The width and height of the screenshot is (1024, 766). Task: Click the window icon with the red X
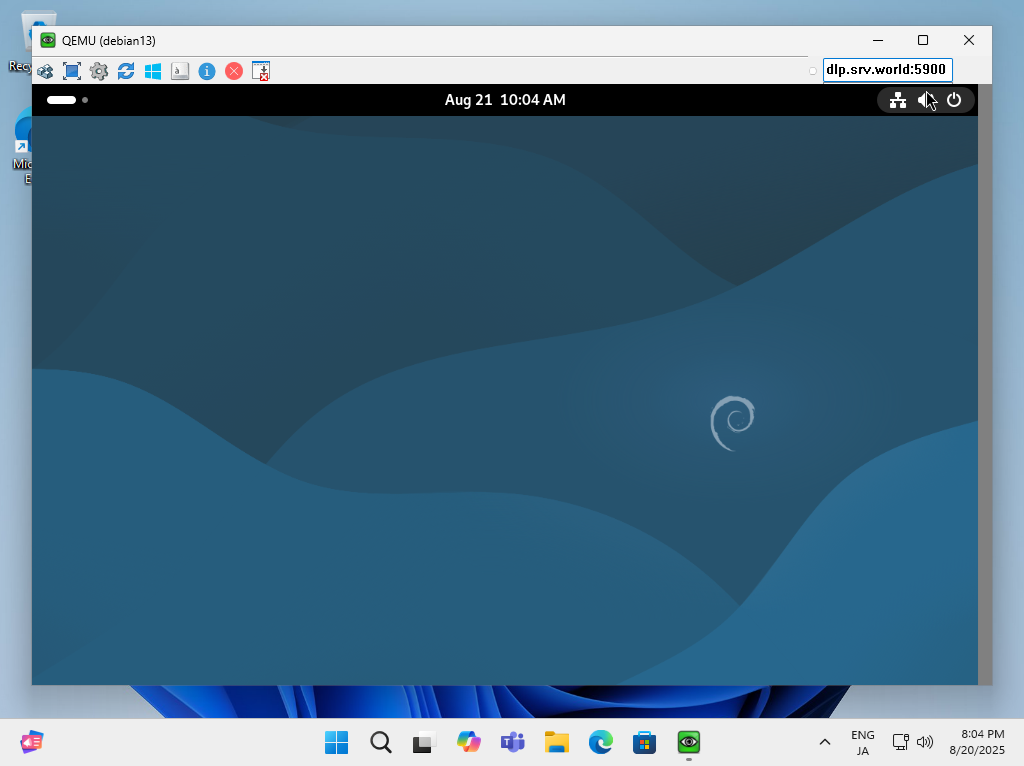click(261, 71)
